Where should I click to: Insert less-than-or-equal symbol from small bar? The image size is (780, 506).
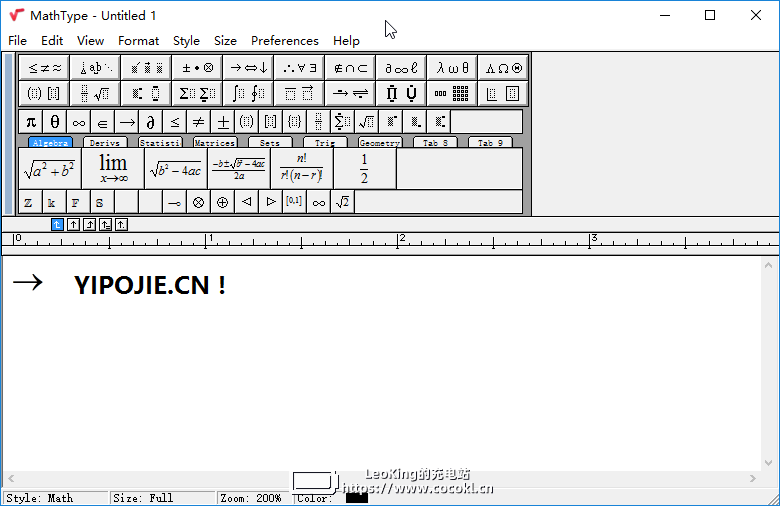pos(175,121)
